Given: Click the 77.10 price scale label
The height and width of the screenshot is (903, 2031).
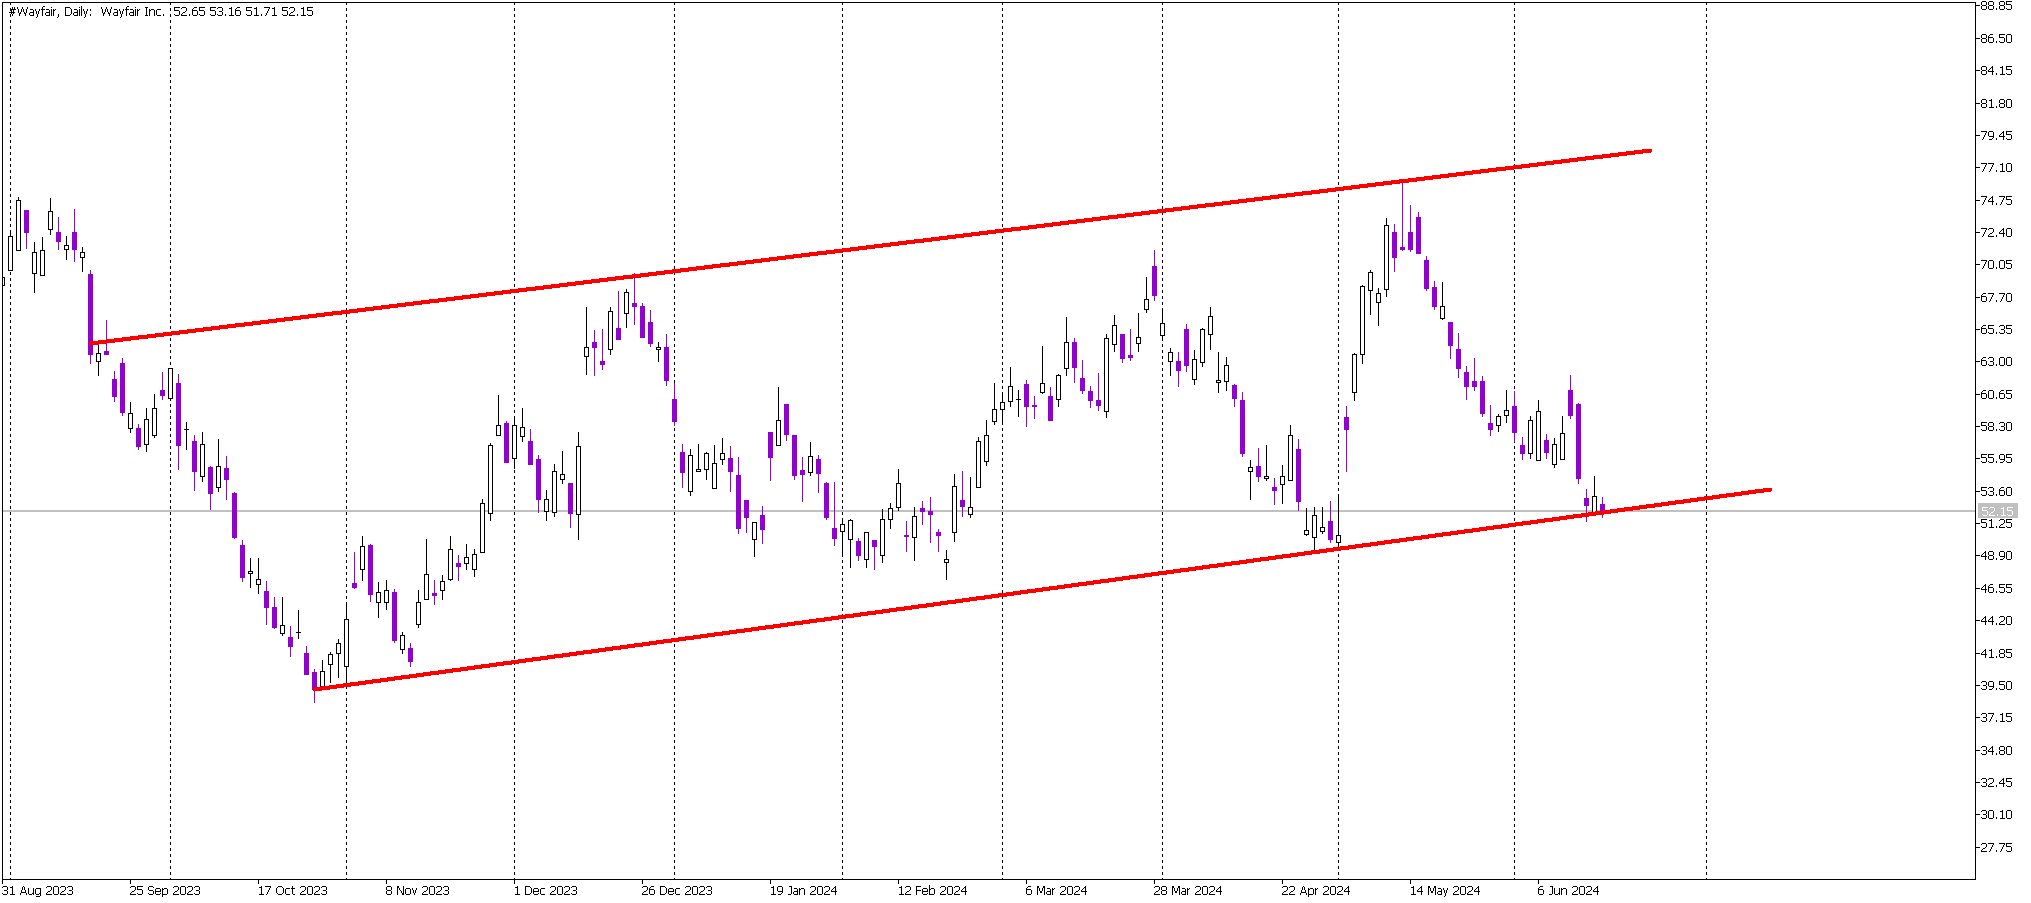Looking at the screenshot, I should click(x=1996, y=168).
